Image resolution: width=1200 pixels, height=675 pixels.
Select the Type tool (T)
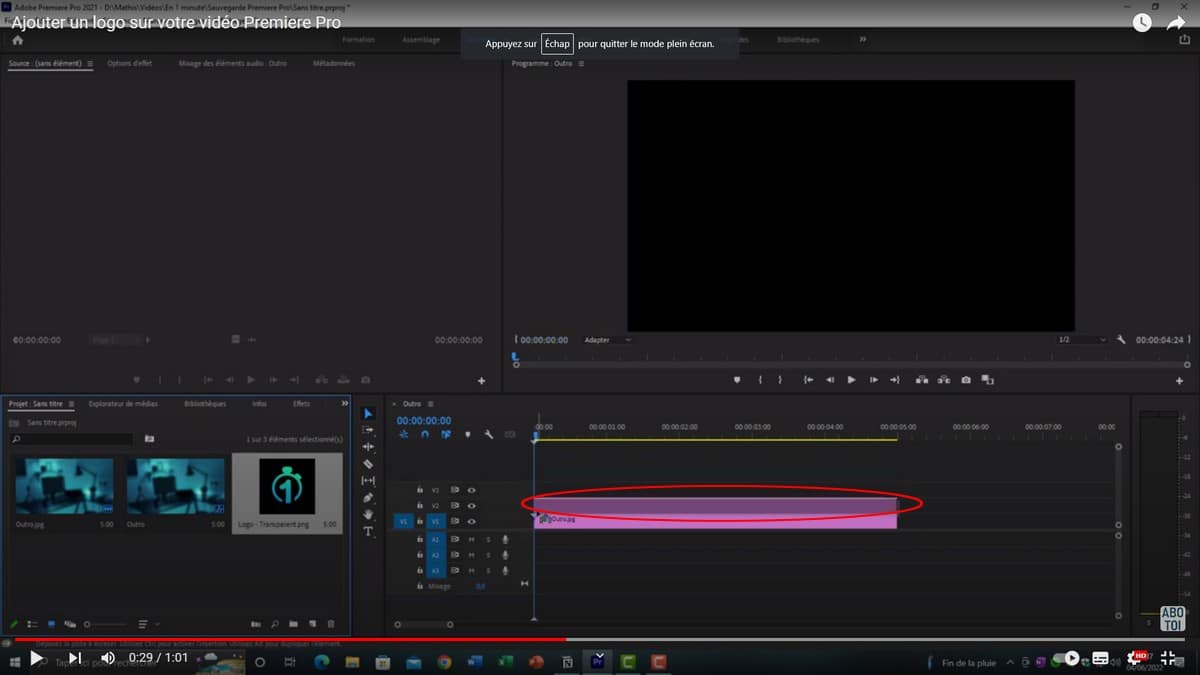tap(368, 532)
